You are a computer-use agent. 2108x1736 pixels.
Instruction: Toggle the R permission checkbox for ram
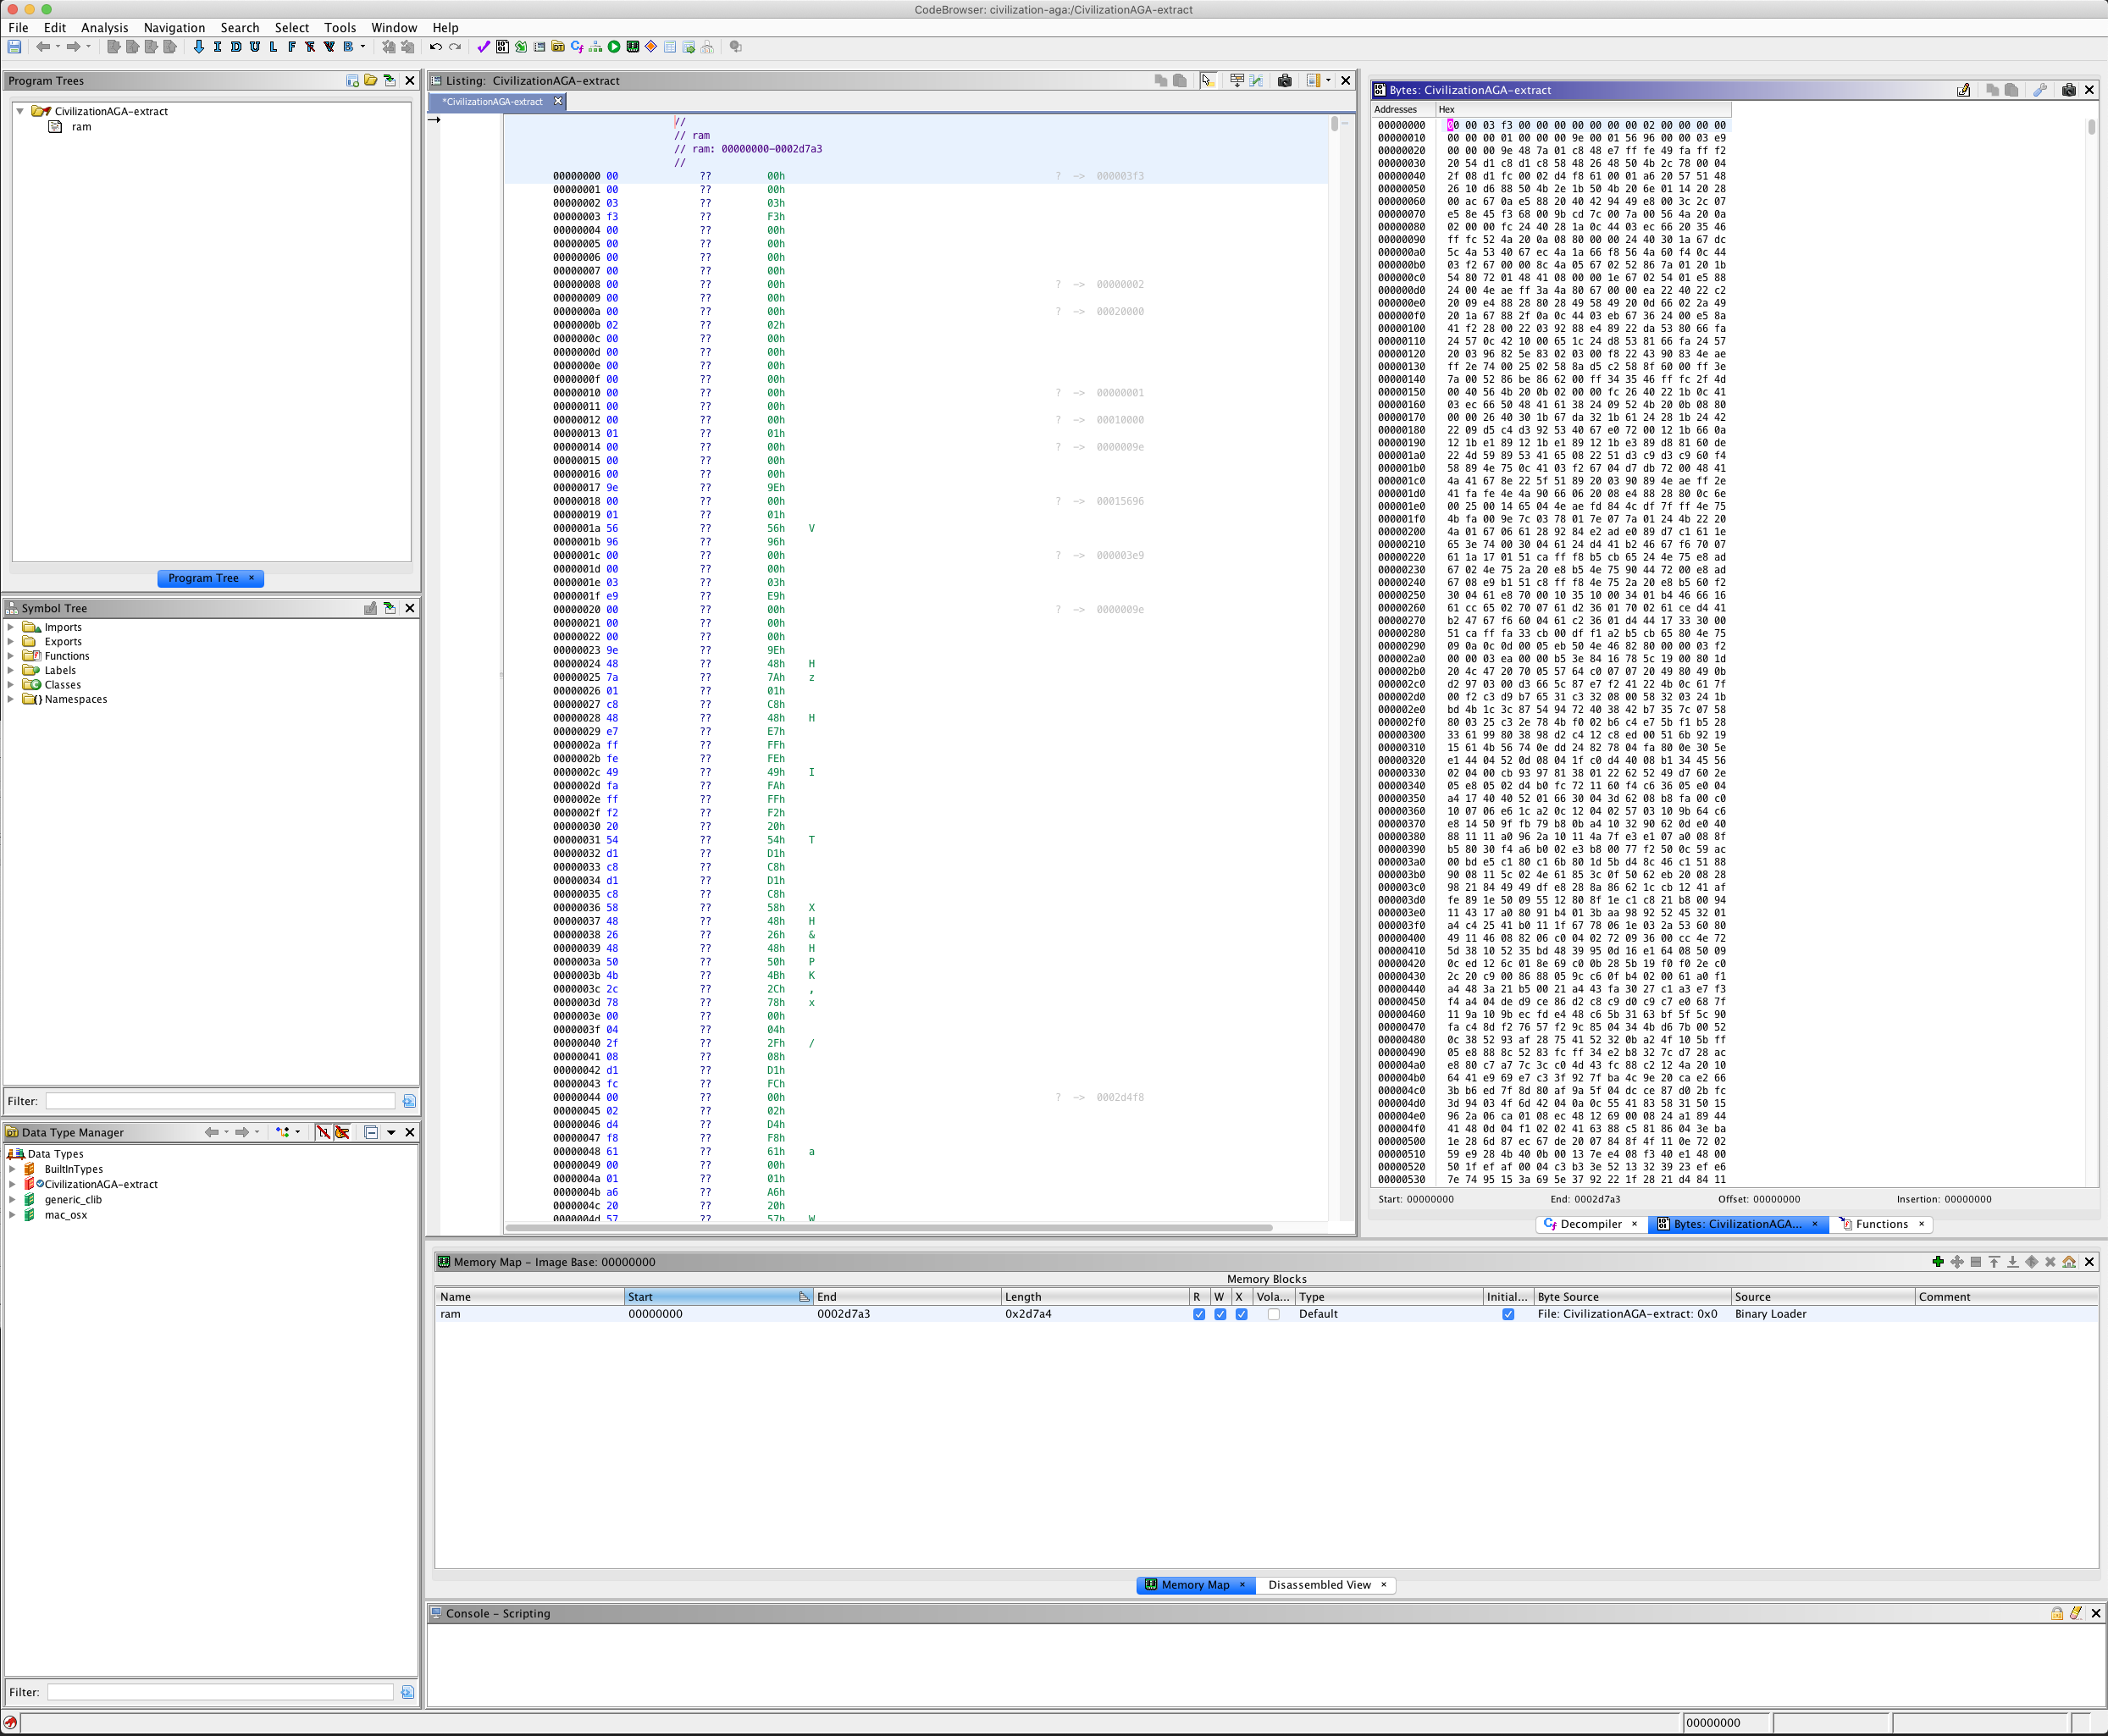pos(1199,1314)
